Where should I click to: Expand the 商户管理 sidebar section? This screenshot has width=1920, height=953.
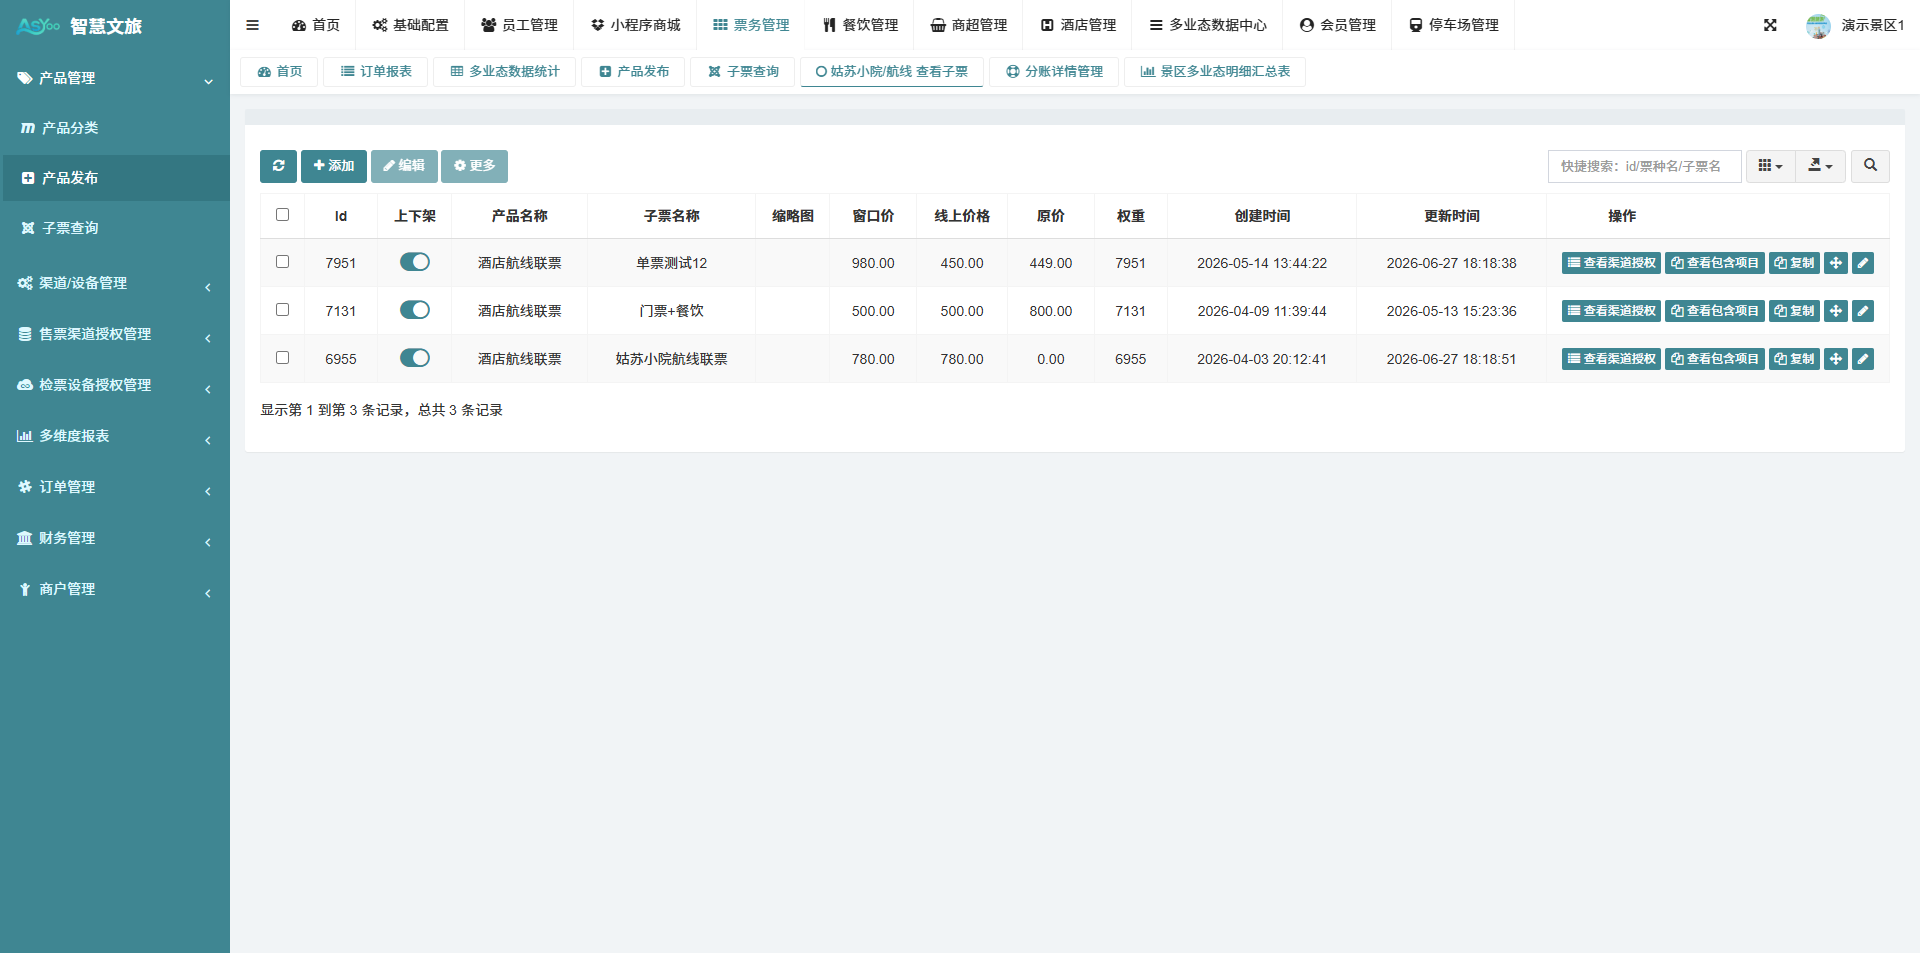[115, 589]
